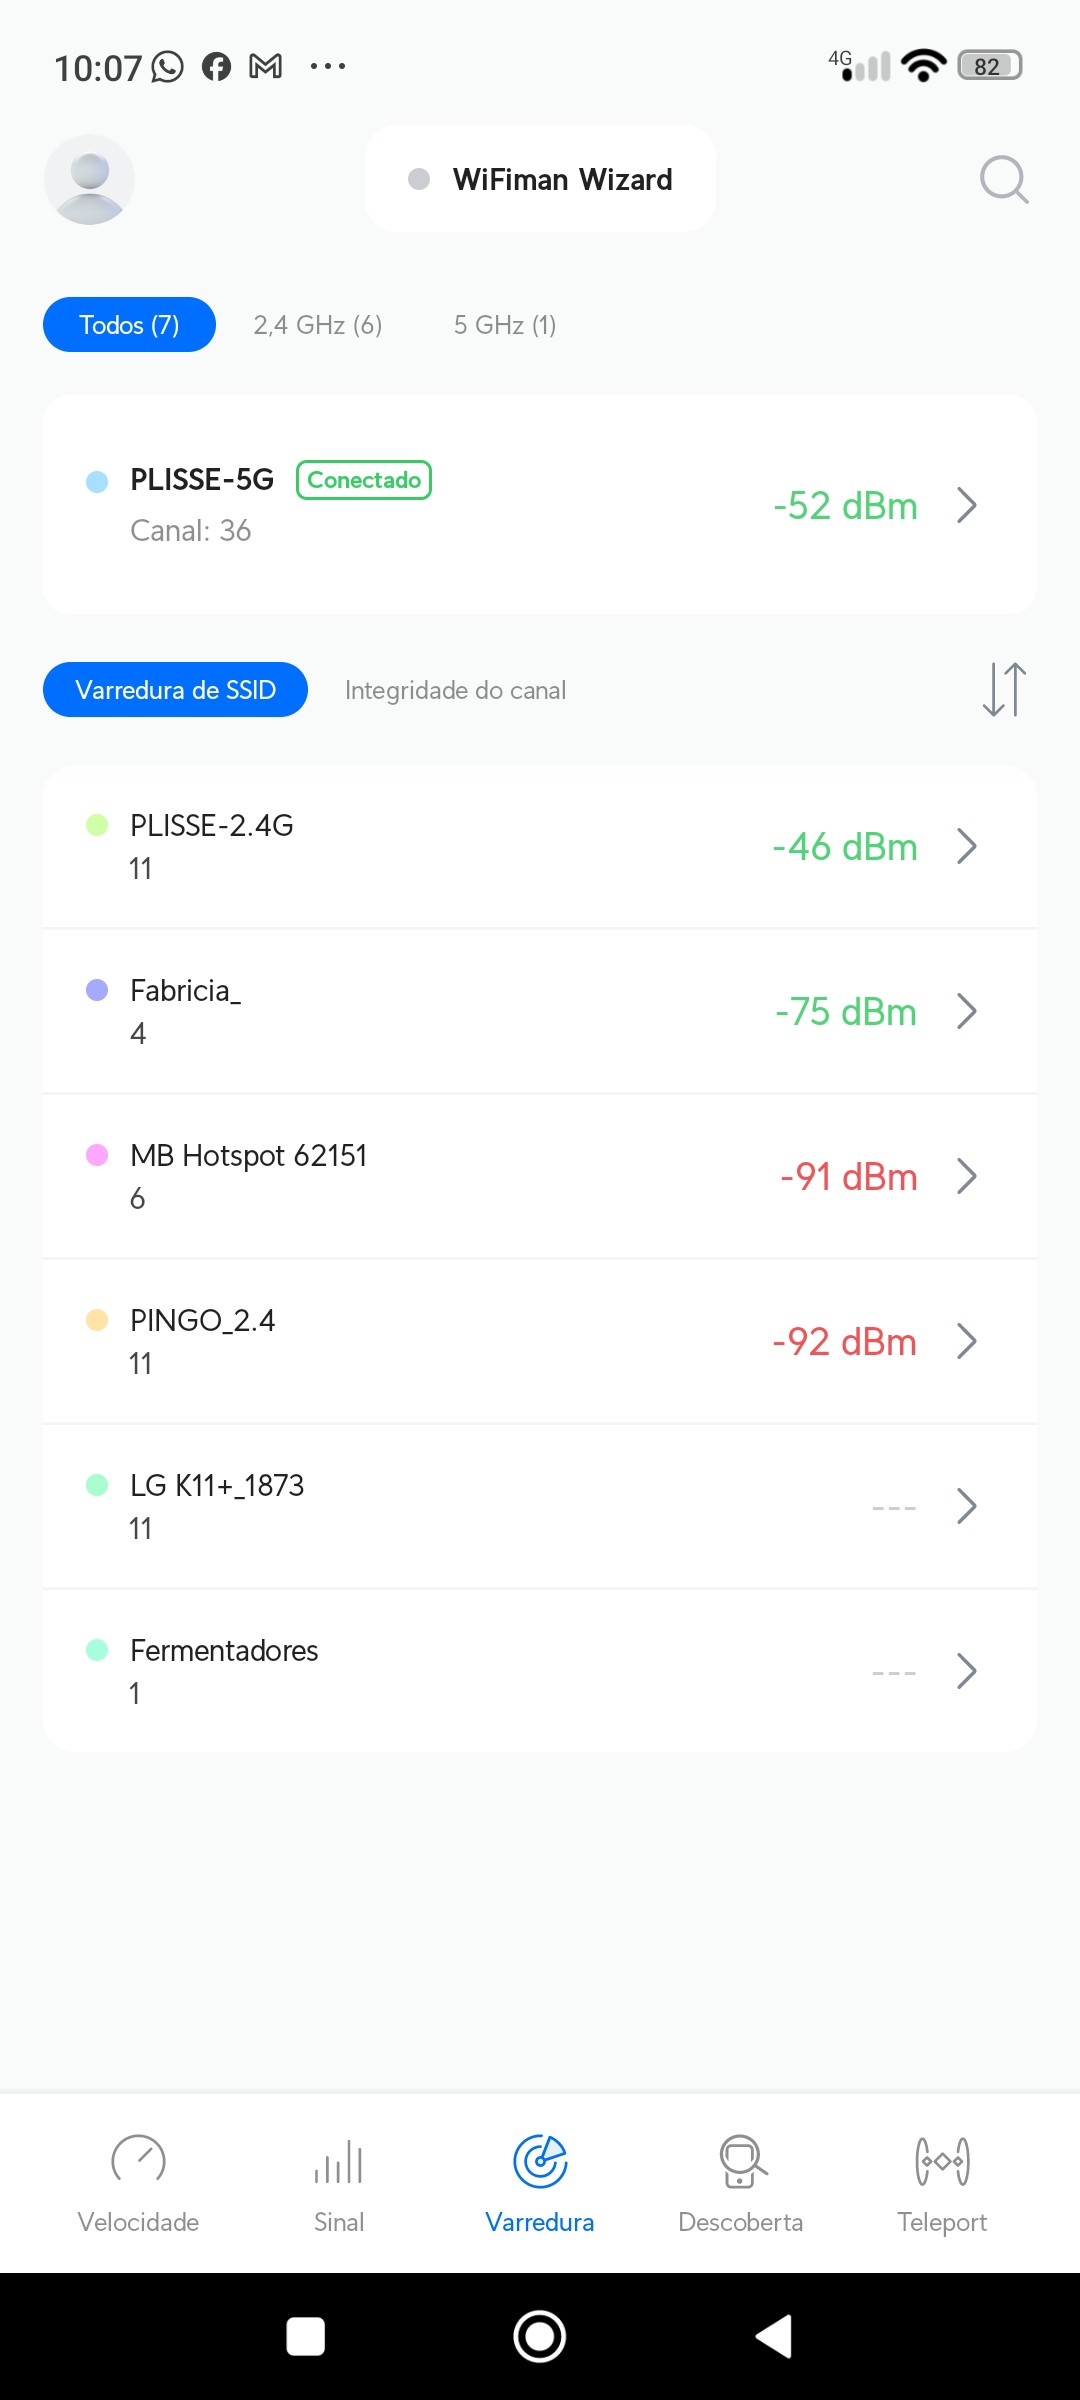1080x2400 pixels.
Task: Open the user profile avatar
Action: click(x=90, y=180)
